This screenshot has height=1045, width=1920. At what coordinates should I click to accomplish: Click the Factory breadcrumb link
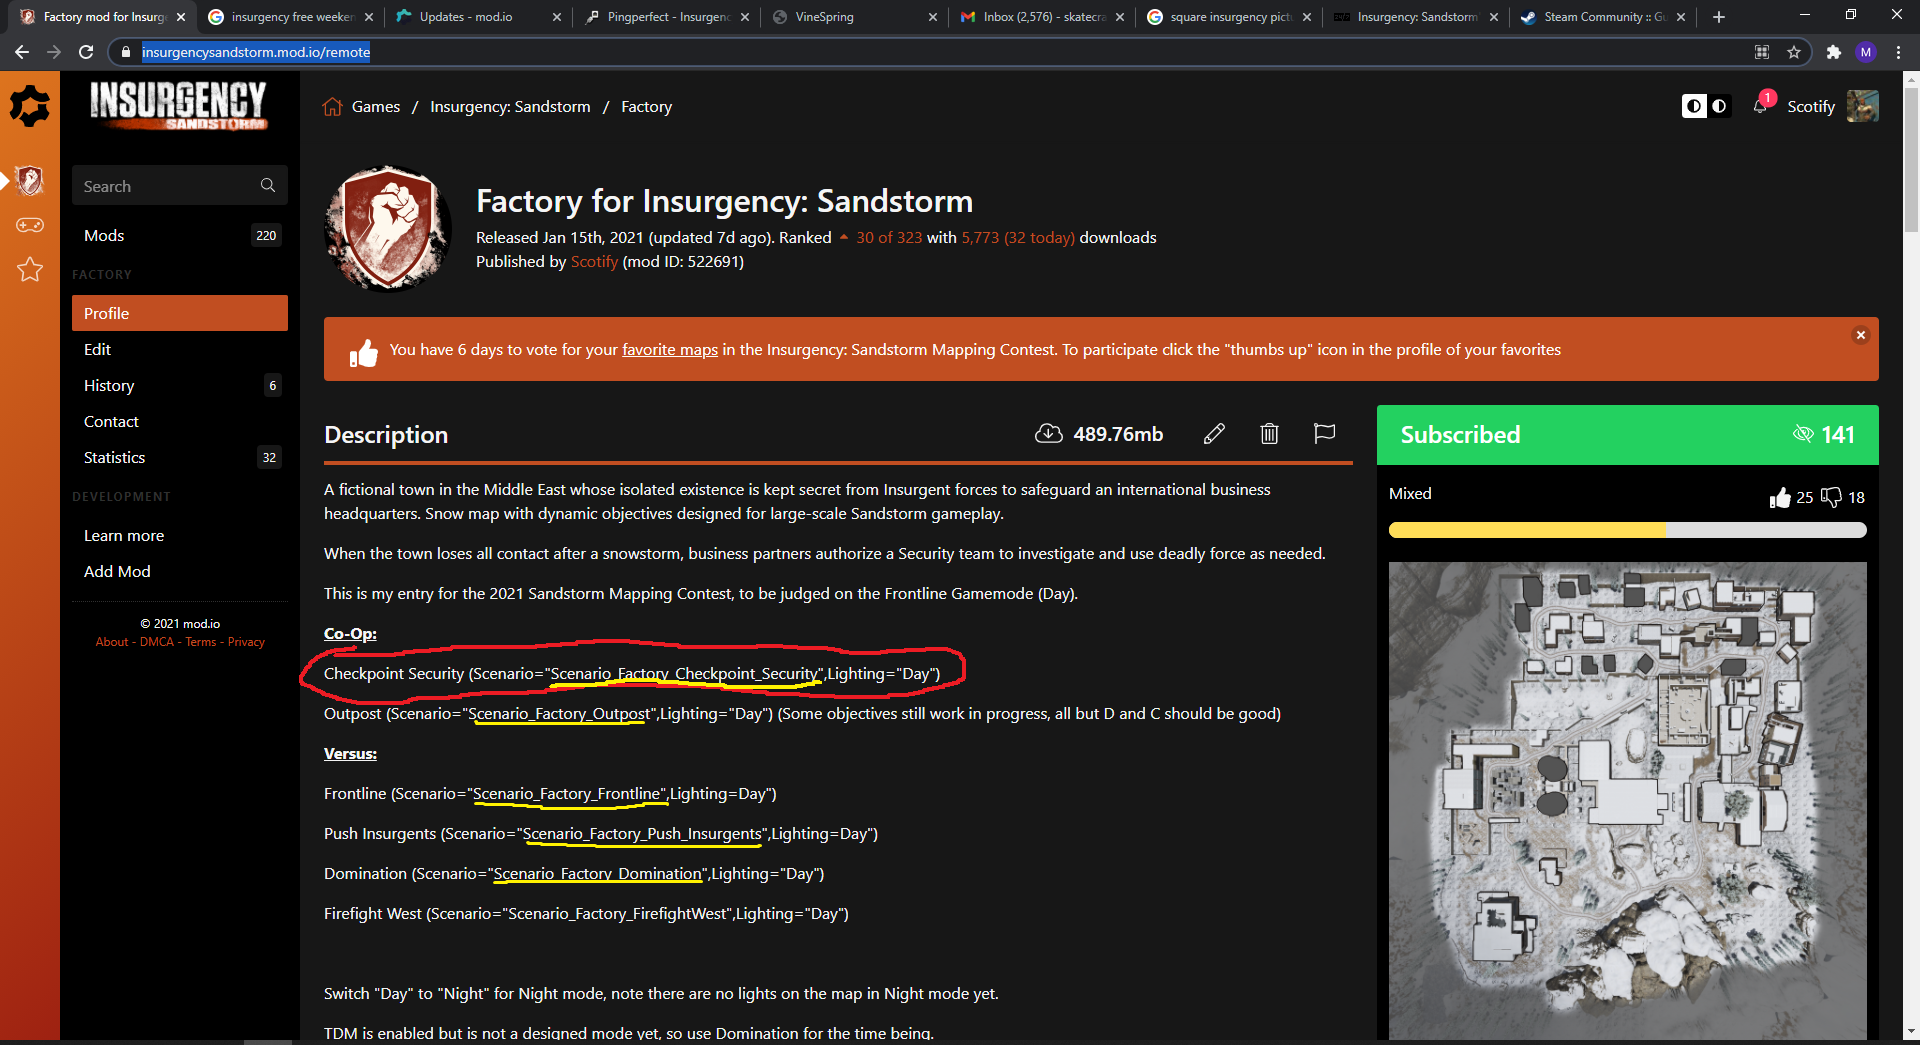pos(646,107)
